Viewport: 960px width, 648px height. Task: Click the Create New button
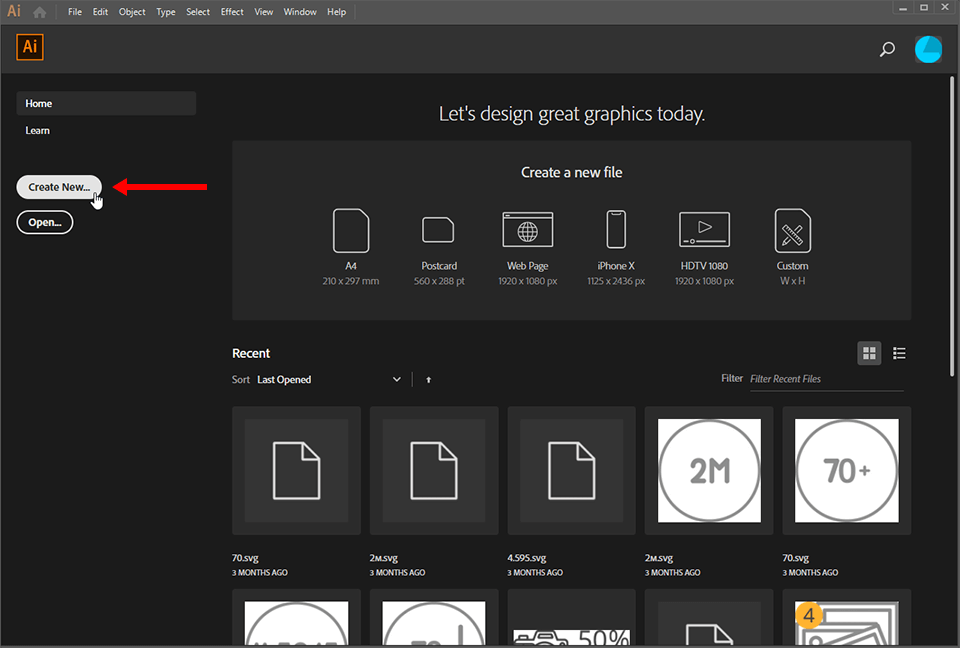[x=59, y=187]
